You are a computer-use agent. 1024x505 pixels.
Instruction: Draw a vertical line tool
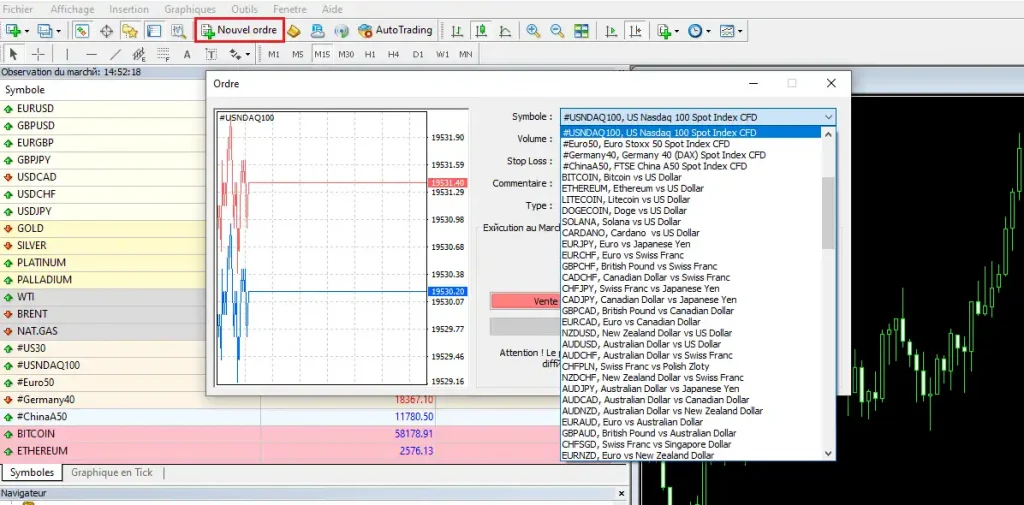67,54
